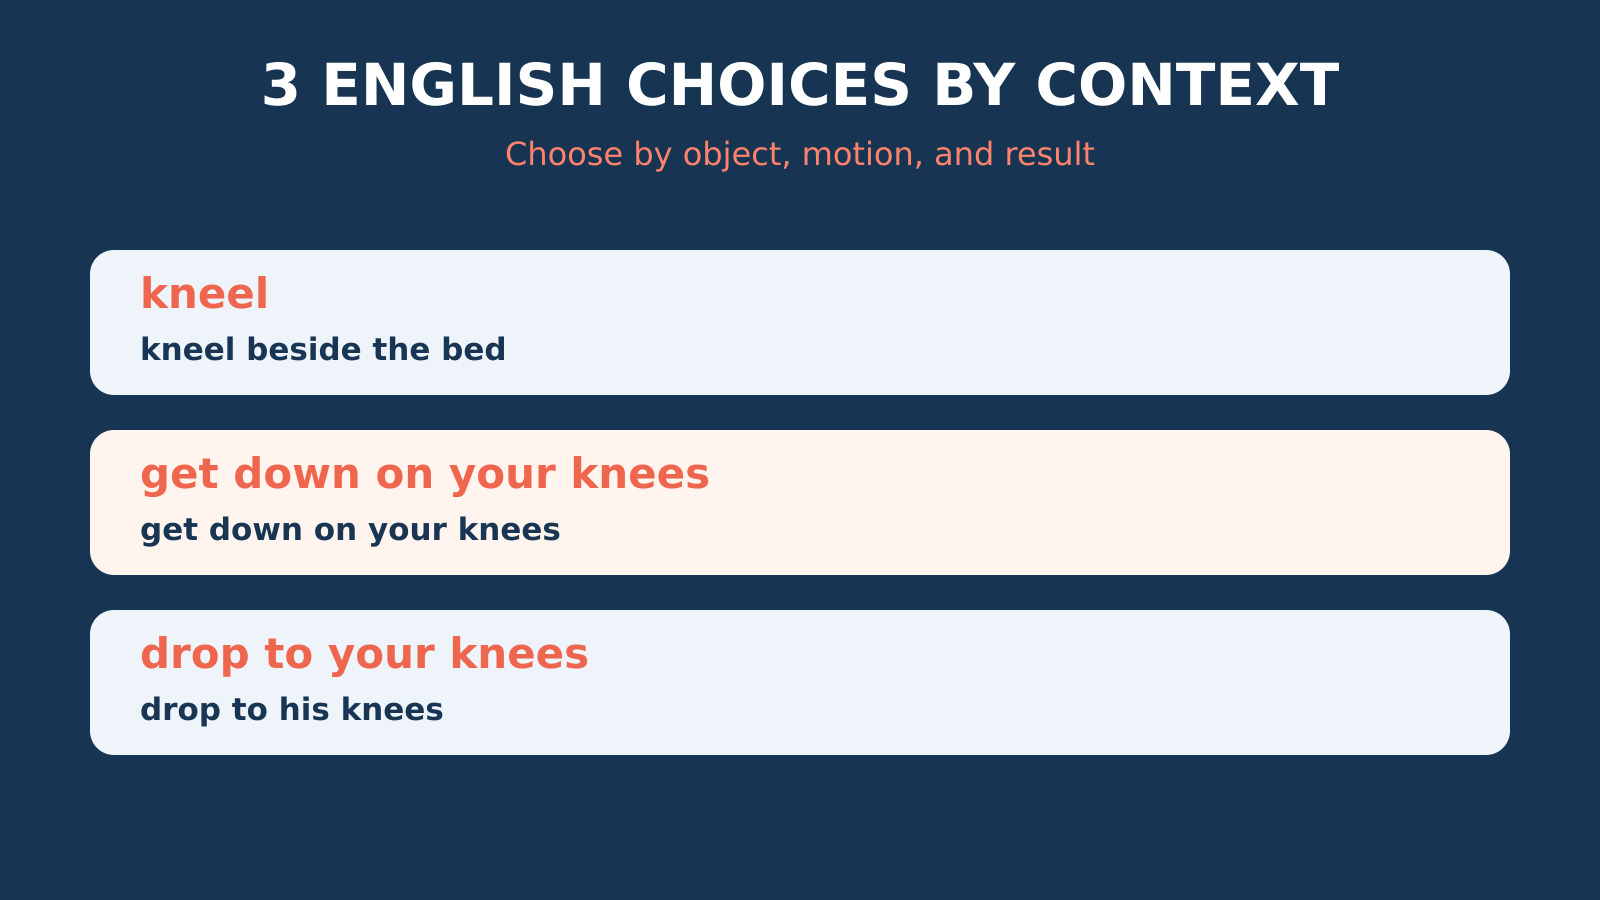Select the third card about dropping to knees

(x=800, y=682)
